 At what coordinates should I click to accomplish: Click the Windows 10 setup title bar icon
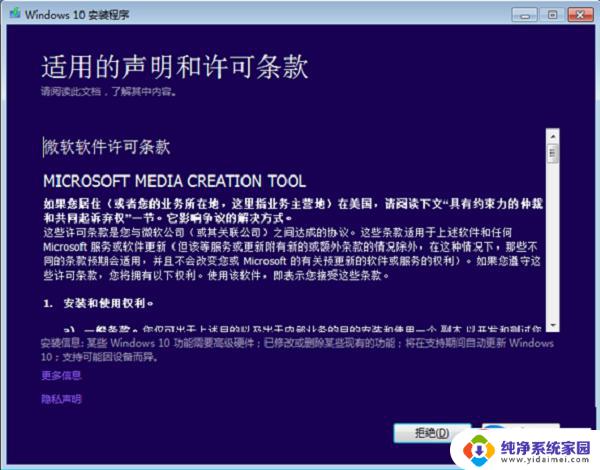coord(15,14)
